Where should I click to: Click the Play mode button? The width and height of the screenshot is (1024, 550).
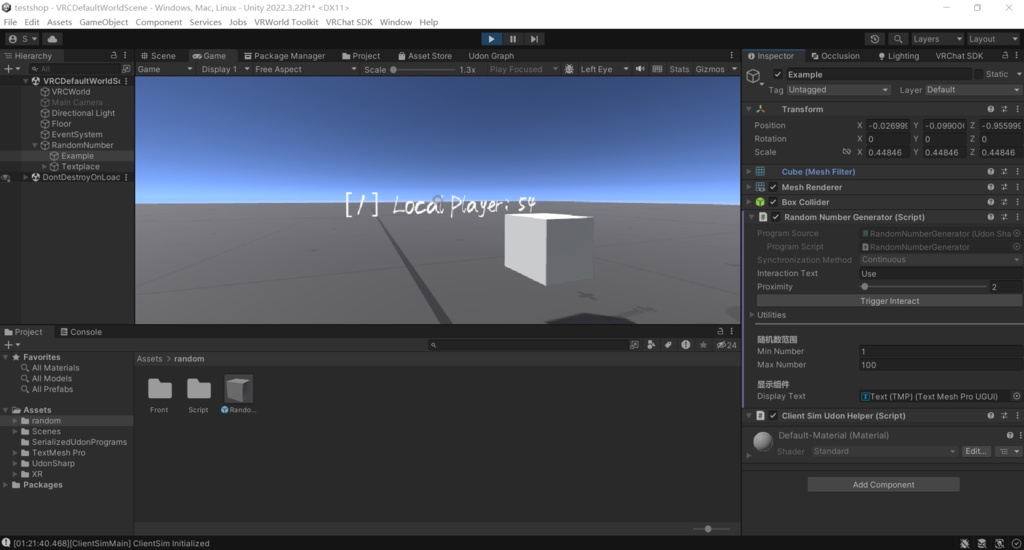pos(491,39)
